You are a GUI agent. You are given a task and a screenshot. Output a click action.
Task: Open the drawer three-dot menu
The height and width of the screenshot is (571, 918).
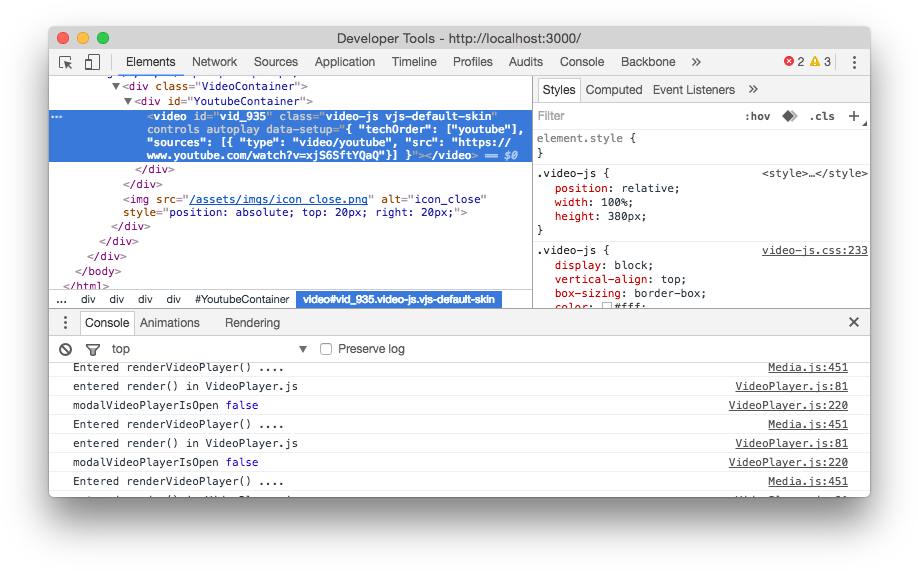(65, 323)
